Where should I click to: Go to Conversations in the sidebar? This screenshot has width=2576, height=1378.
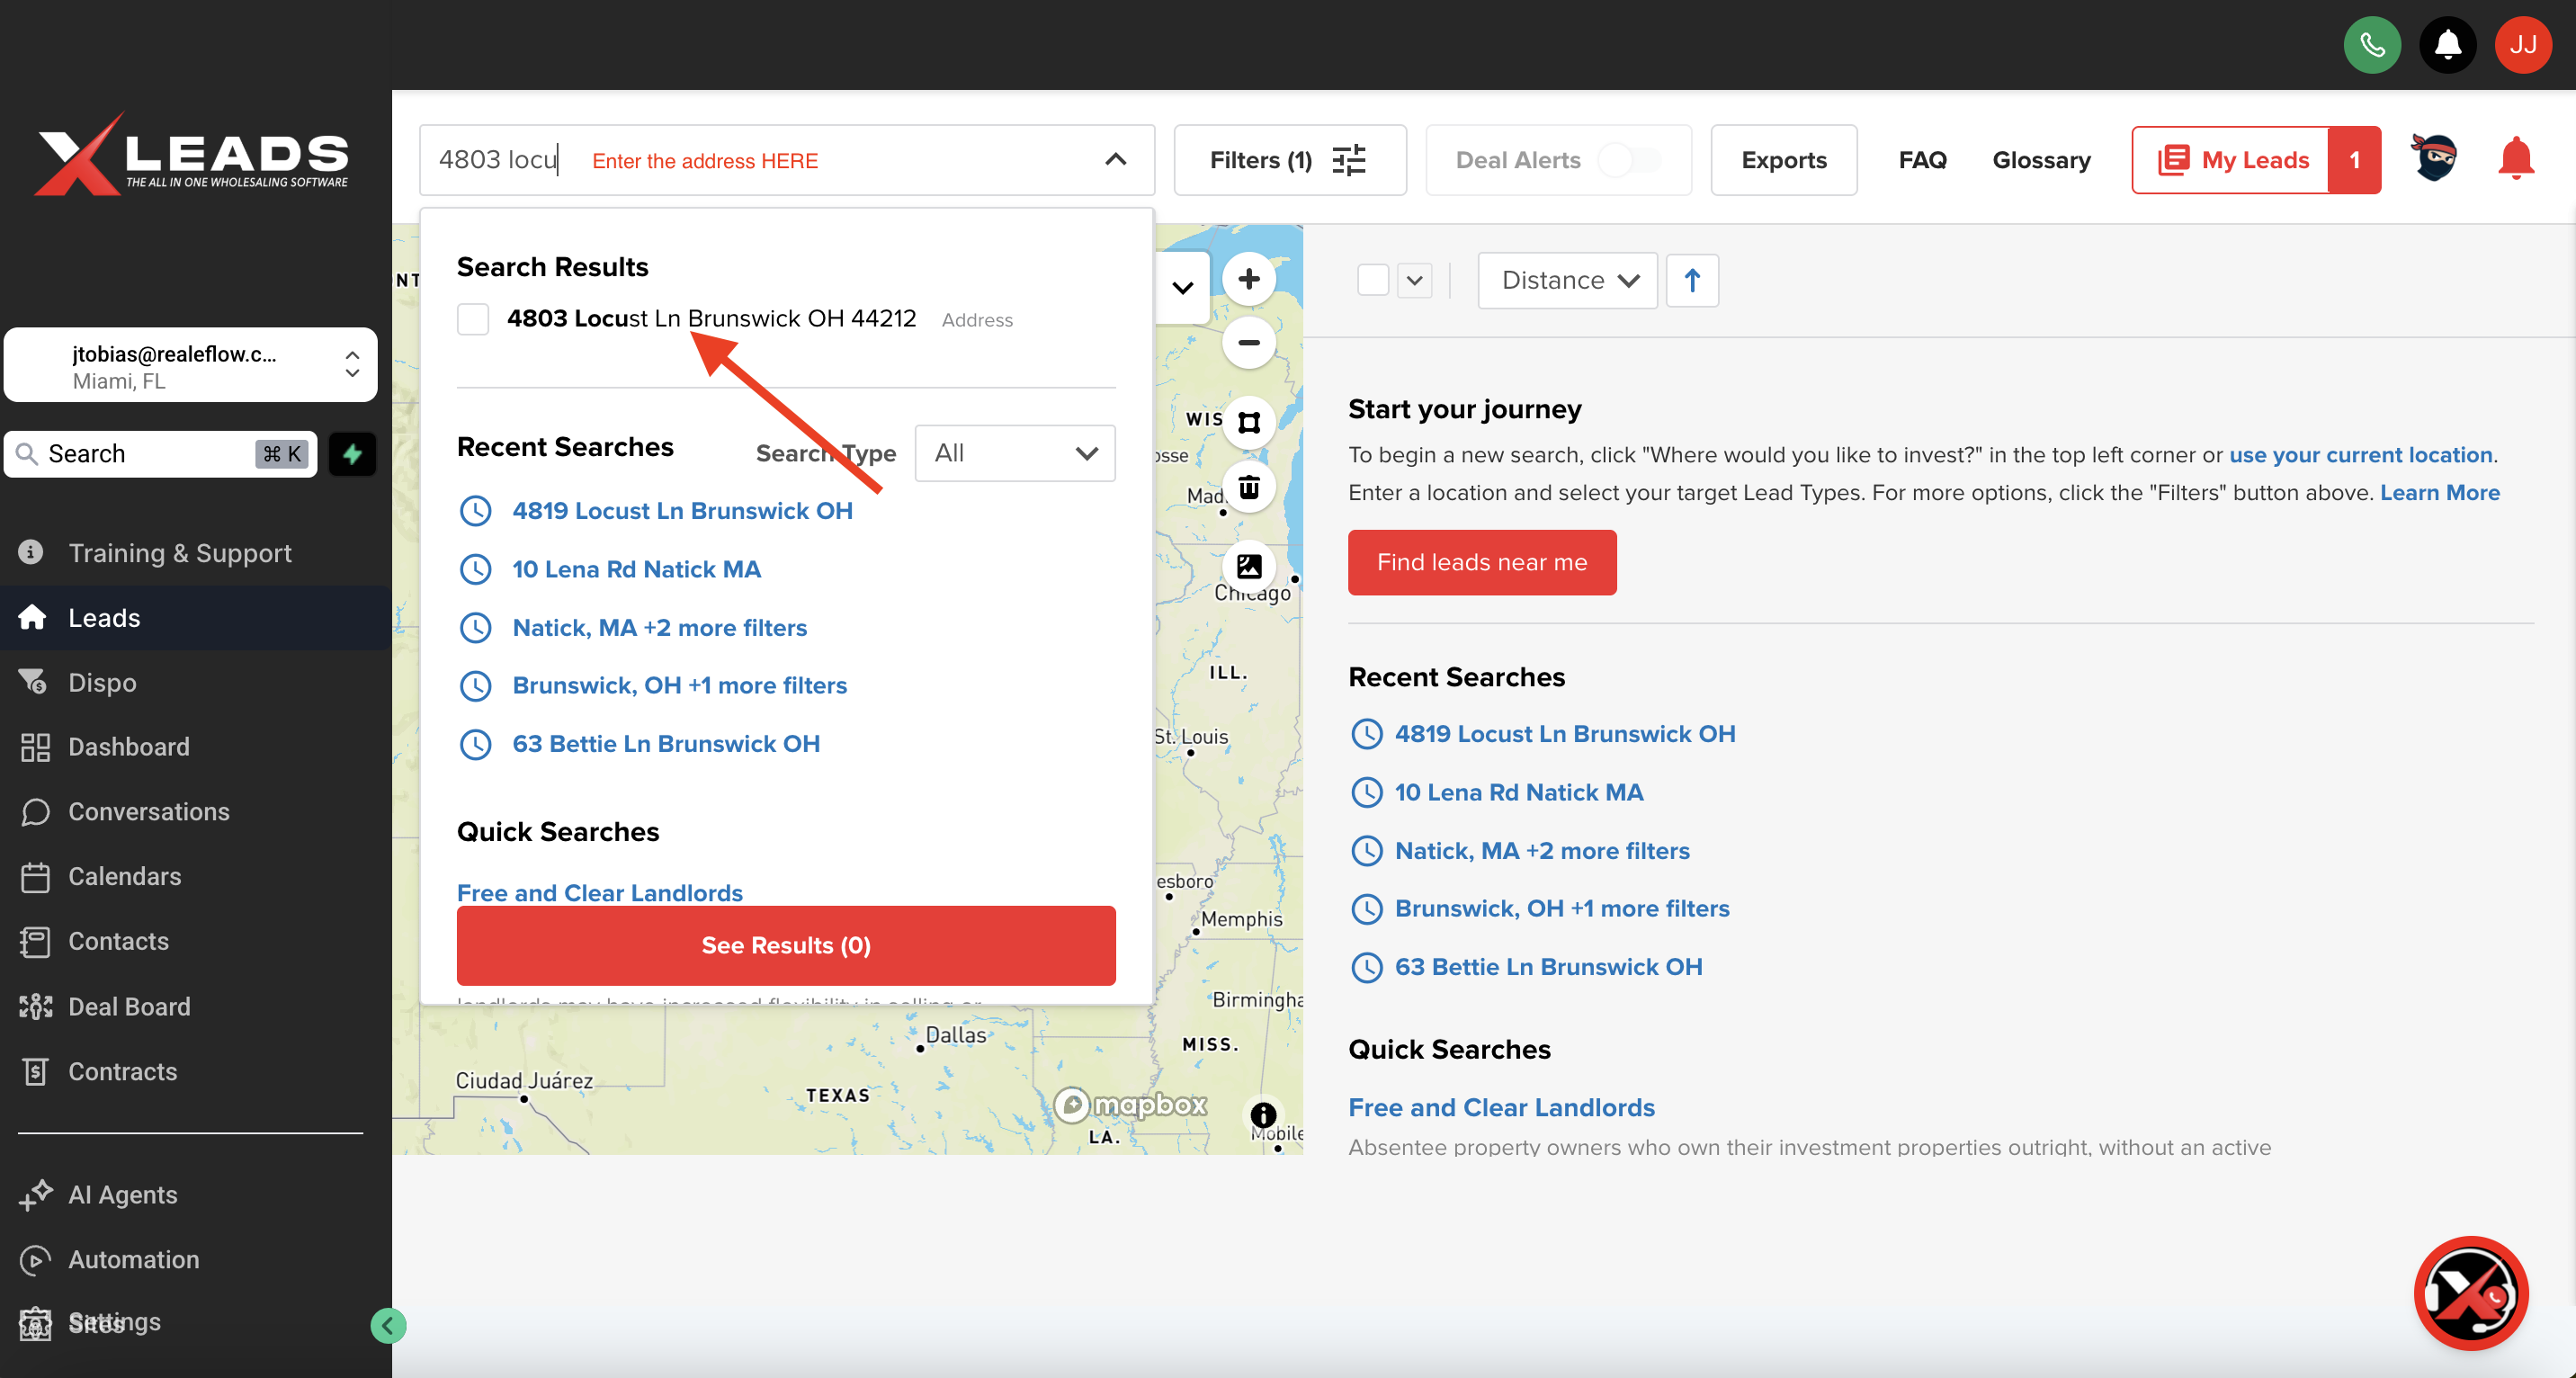coord(148,811)
